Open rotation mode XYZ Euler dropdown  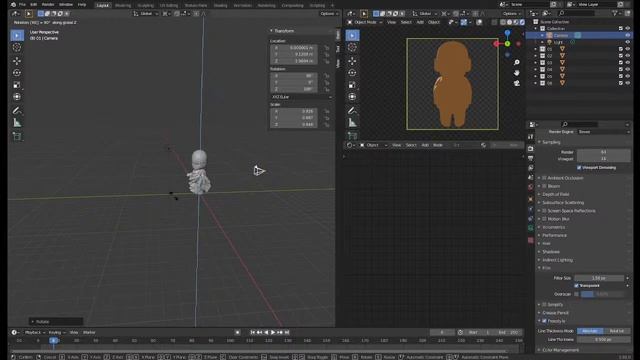click(x=301, y=97)
